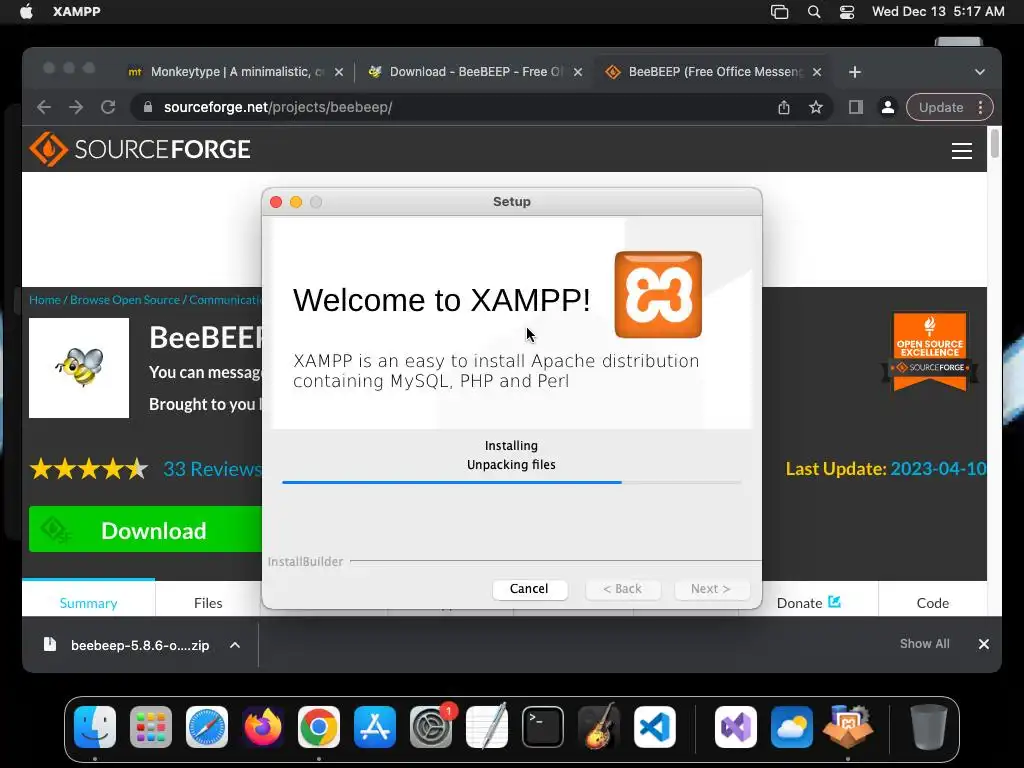Image resolution: width=1024 pixels, height=768 pixels.
Task: Follow Browse Open Source breadcrumb link
Action: (125, 300)
